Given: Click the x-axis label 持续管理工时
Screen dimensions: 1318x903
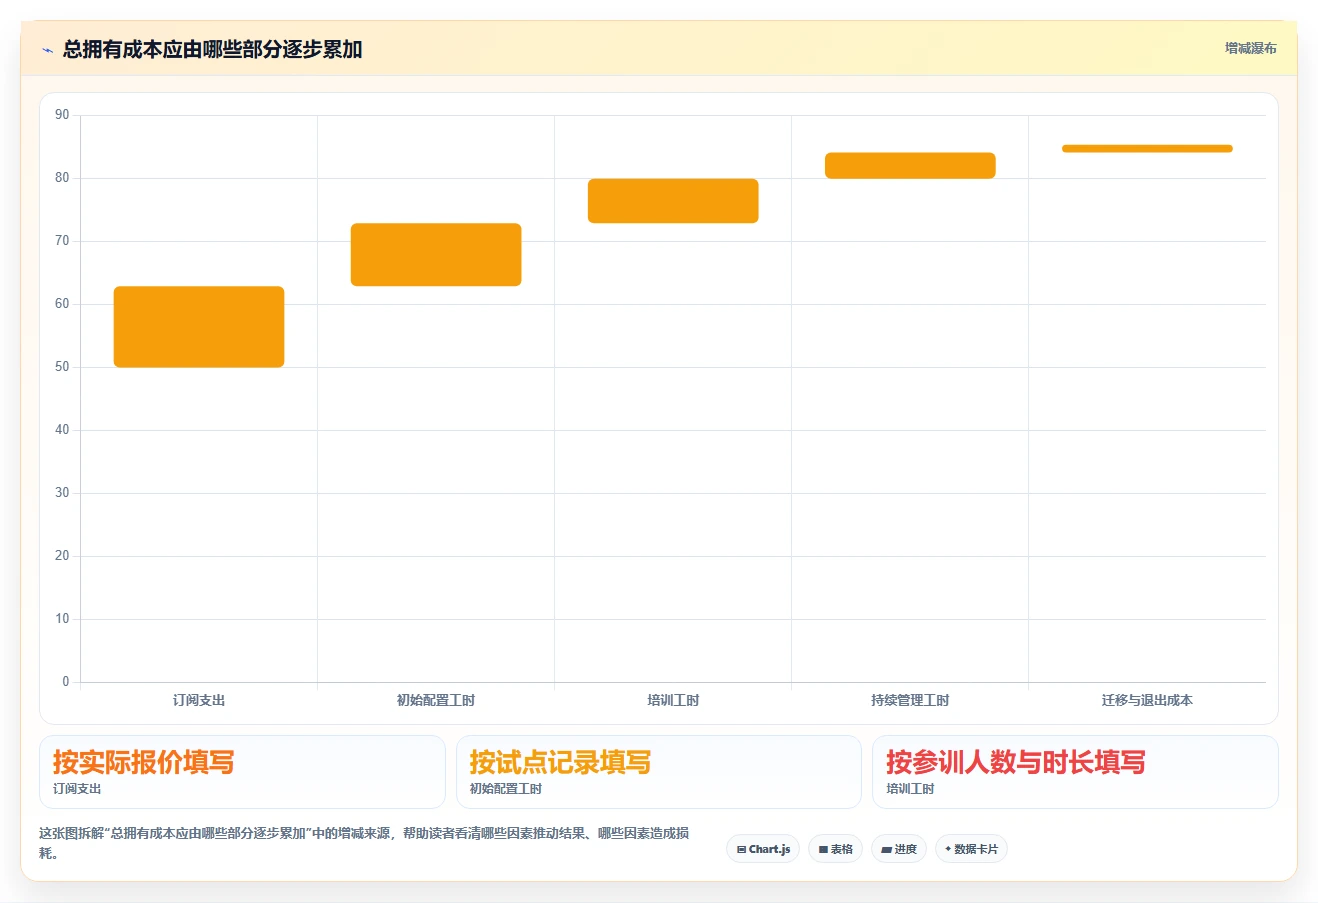Looking at the screenshot, I should 910,700.
